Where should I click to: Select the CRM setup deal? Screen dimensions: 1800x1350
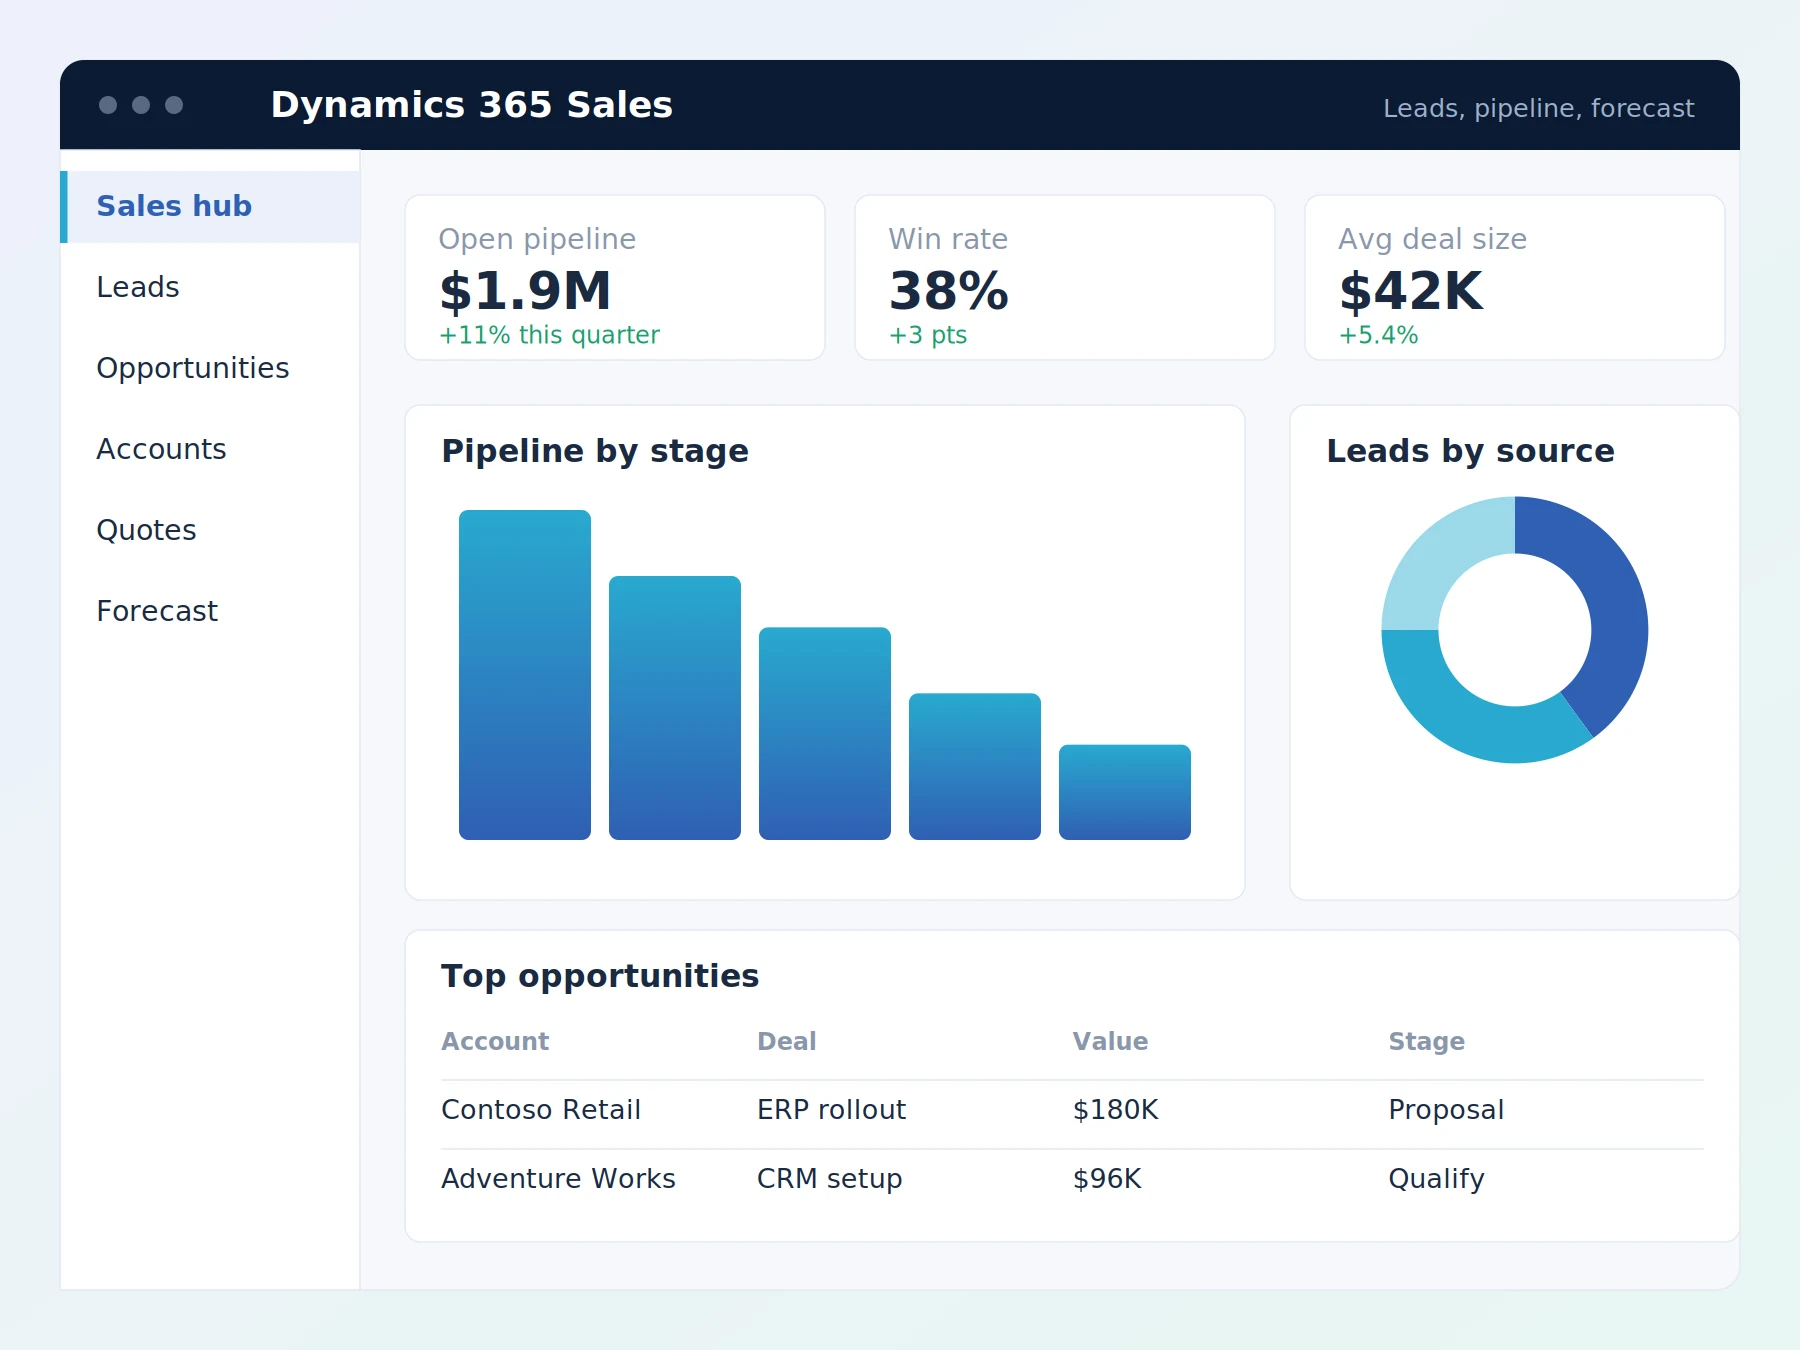coord(829,1179)
